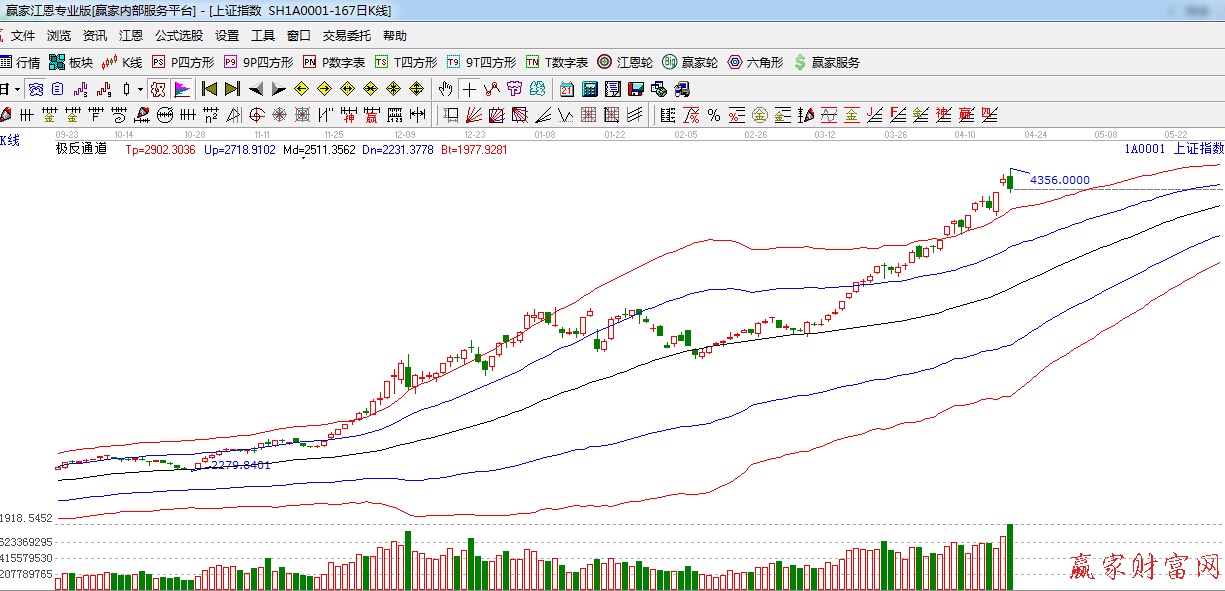Click the green dollar 赢家服务 button

pyautogui.click(x=826, y=62)
